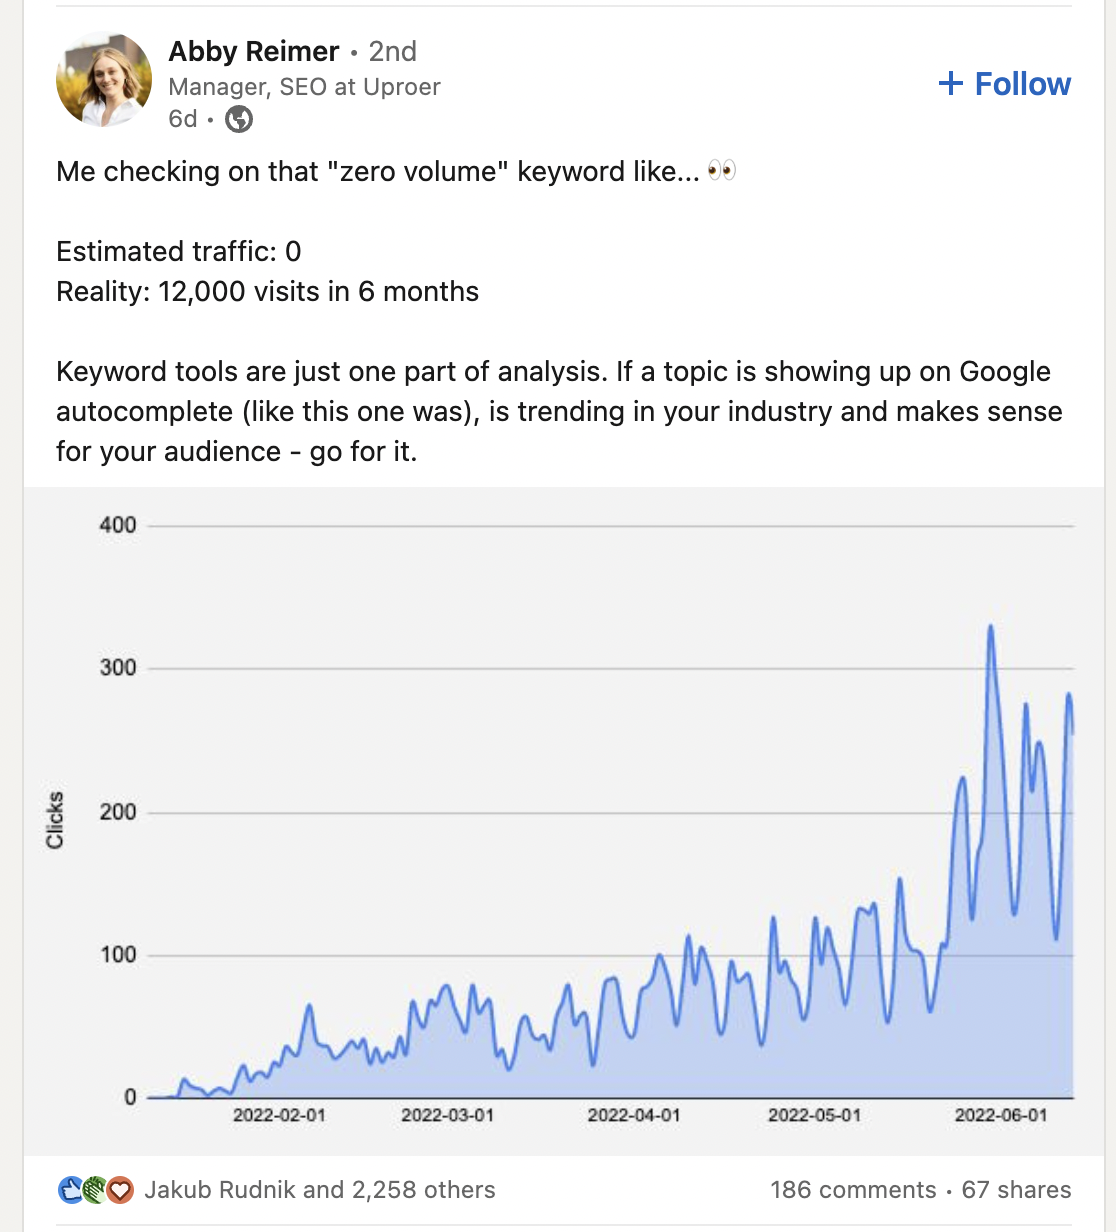Open Abby Reimer's profile photo

[104, 80]
